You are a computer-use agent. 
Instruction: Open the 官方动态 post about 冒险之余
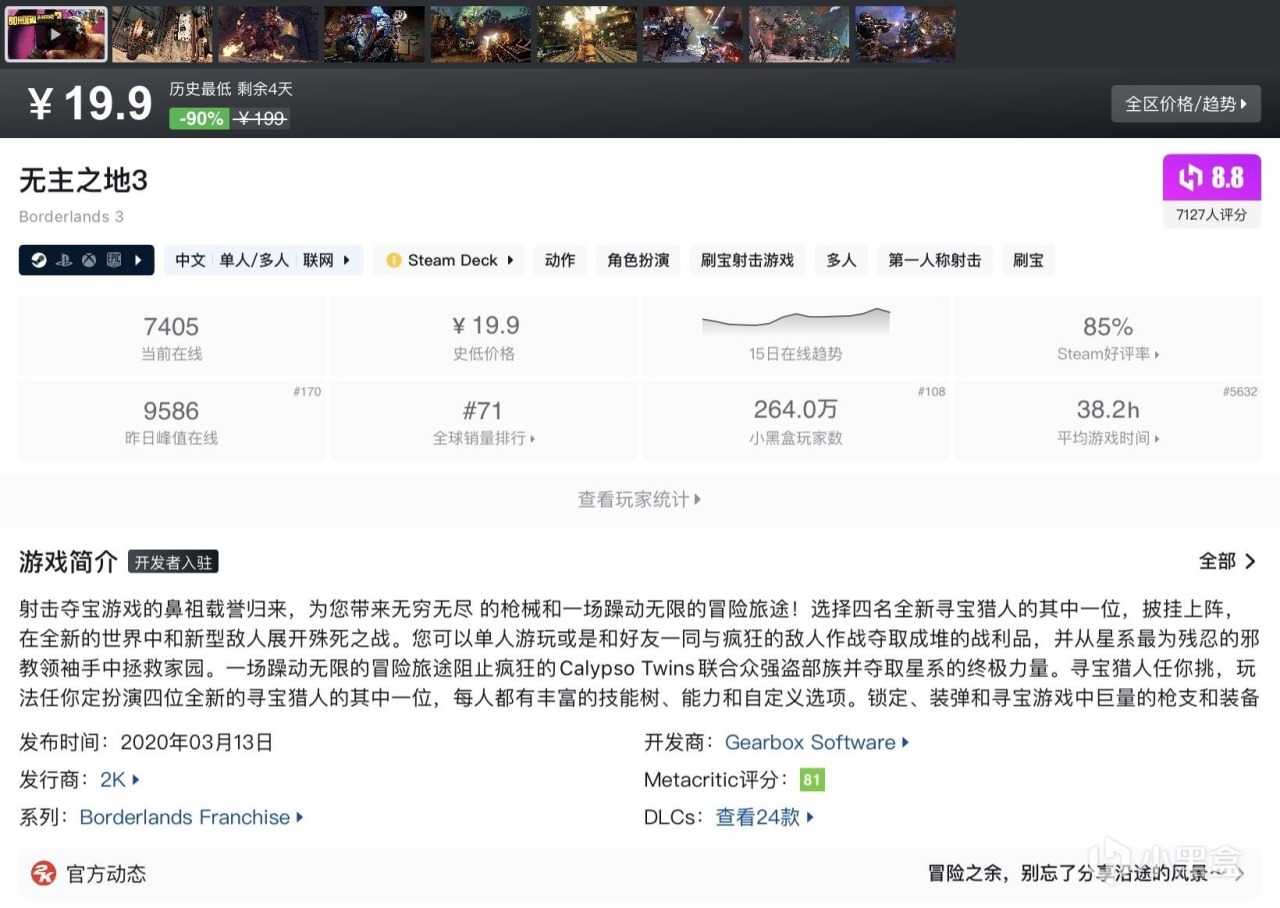(1087, 873)
